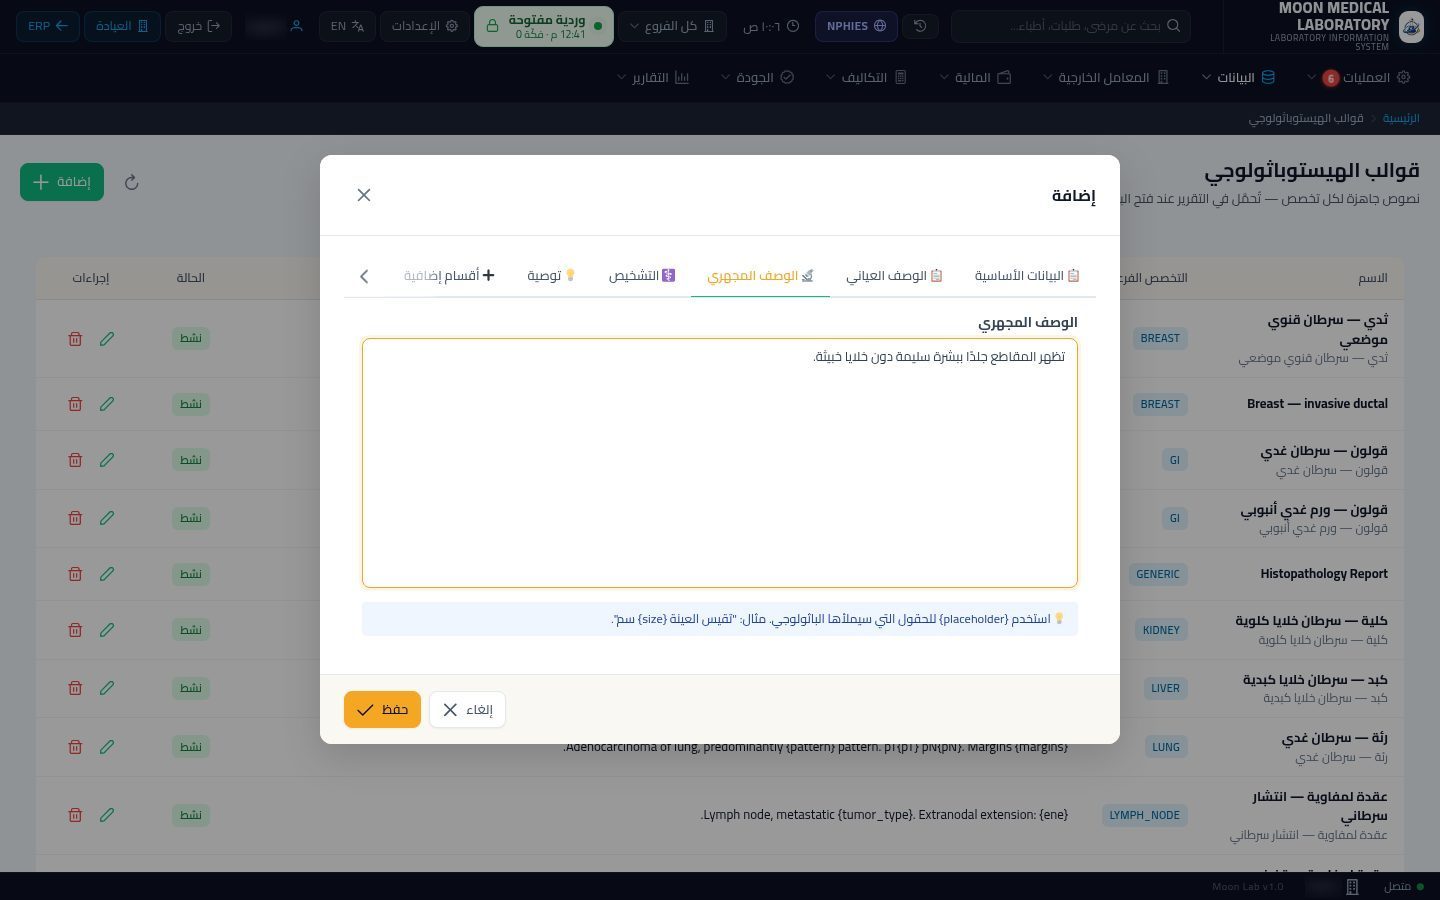Delete the Breast invasive ductal template
This screenshot has height=900, width=1440.
(75, 404)
